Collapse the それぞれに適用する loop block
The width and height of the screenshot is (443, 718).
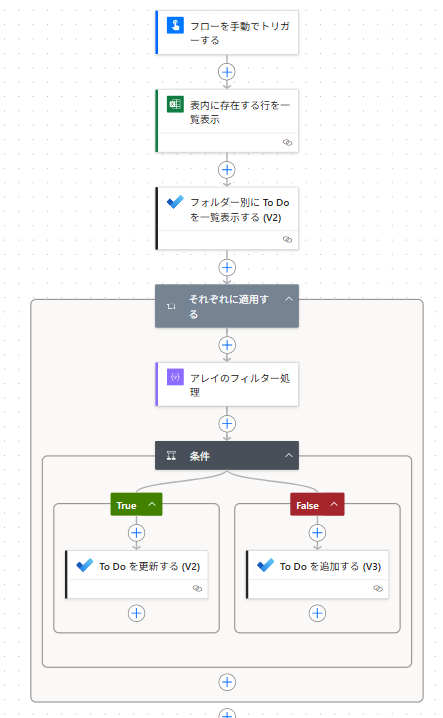click(289, 299)
